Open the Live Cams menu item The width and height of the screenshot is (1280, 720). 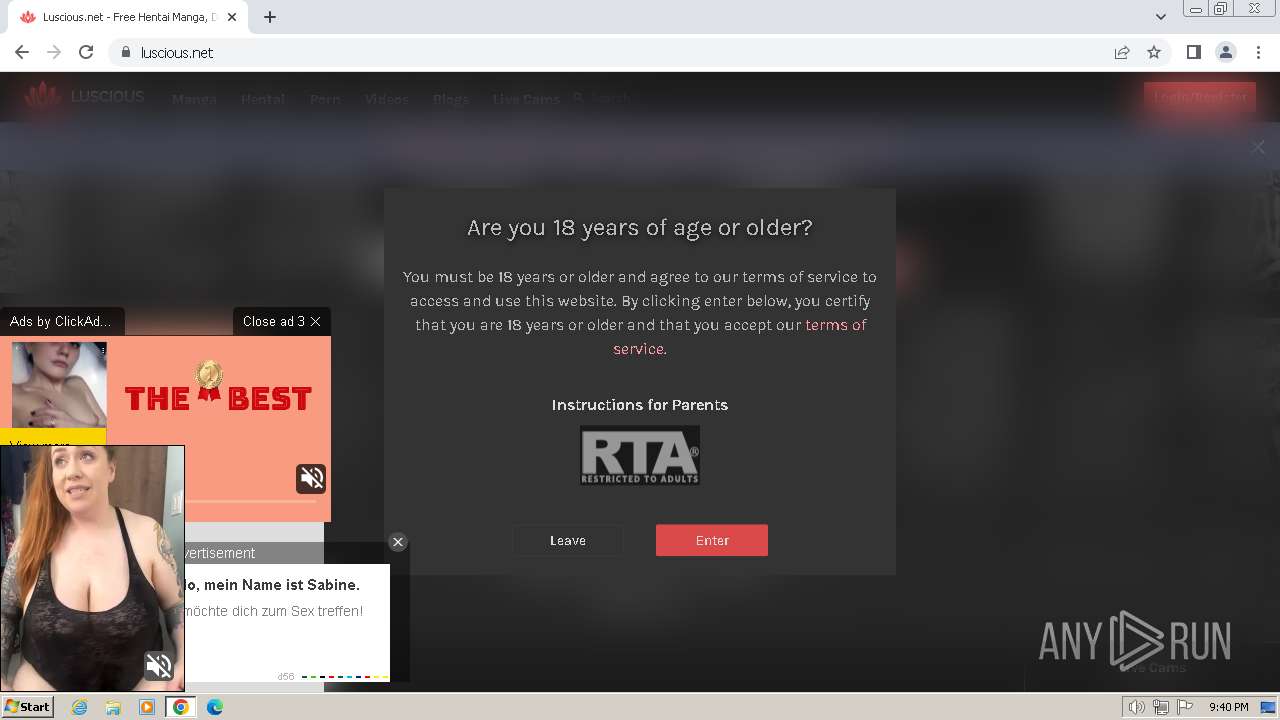point(526,99)
